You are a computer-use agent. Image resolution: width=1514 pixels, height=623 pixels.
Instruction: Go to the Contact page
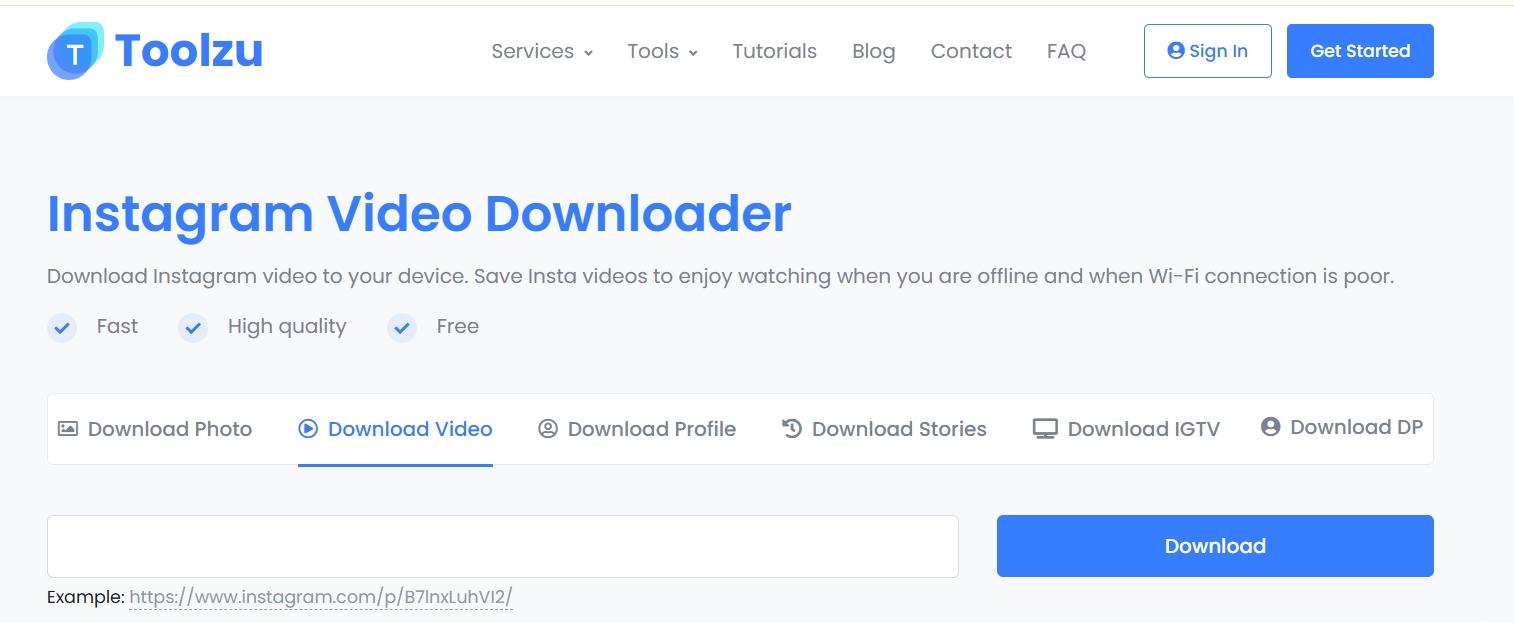pyautogui.click(x=971, y=51)
